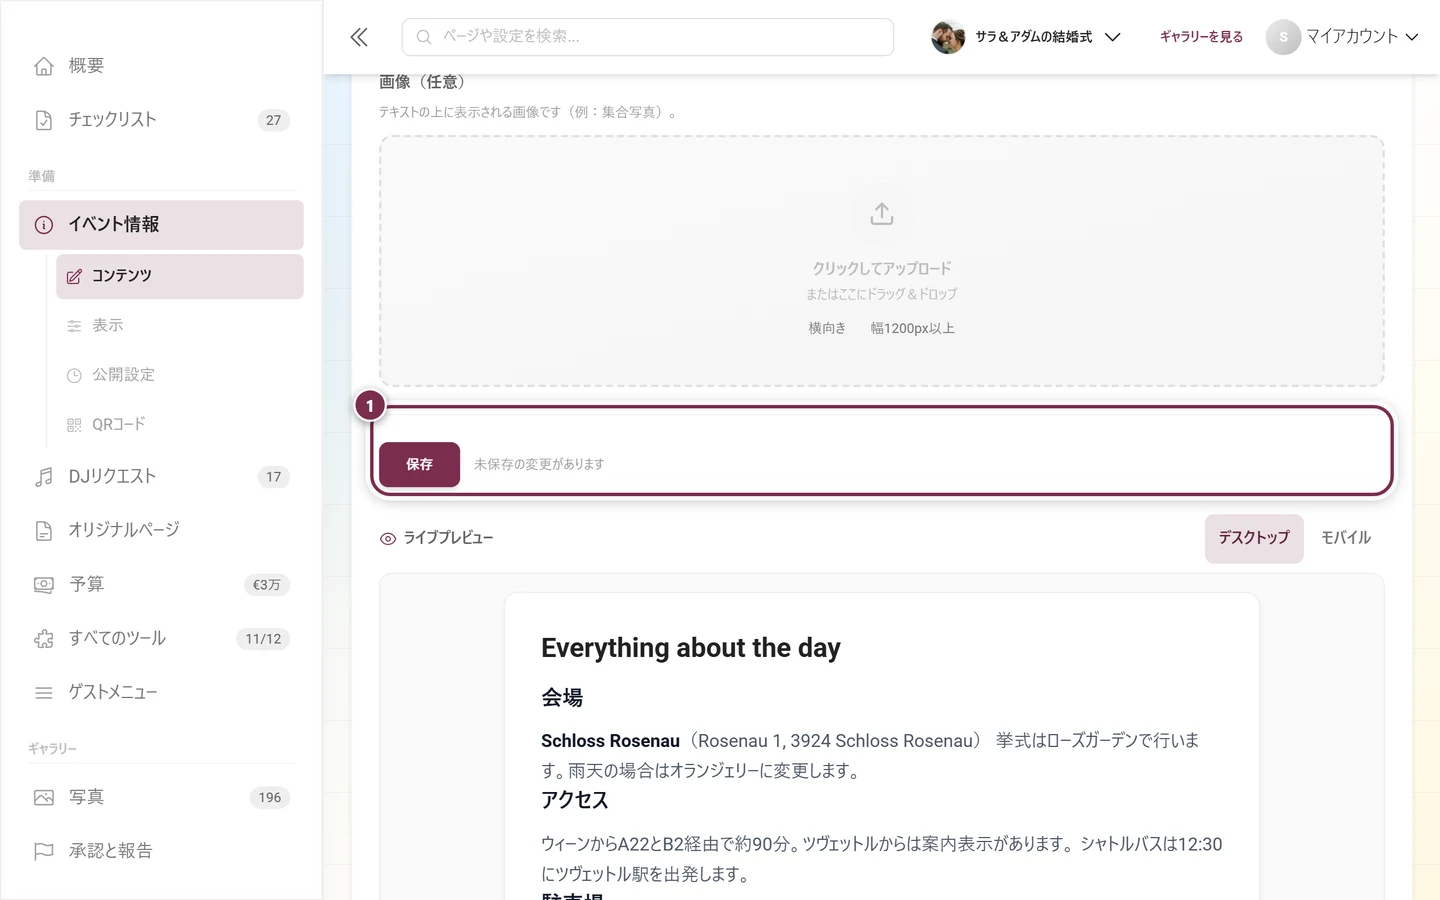Click the upload arrow icon
Viewport: 1440px width, 900px height.
[x=882, y=214]
